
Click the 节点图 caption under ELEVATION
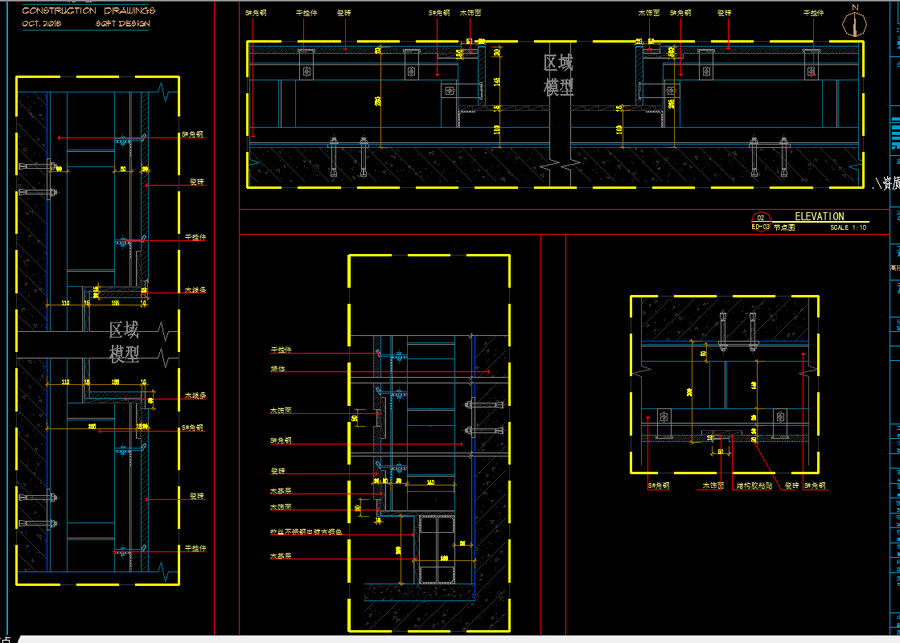tap(783, 228)
